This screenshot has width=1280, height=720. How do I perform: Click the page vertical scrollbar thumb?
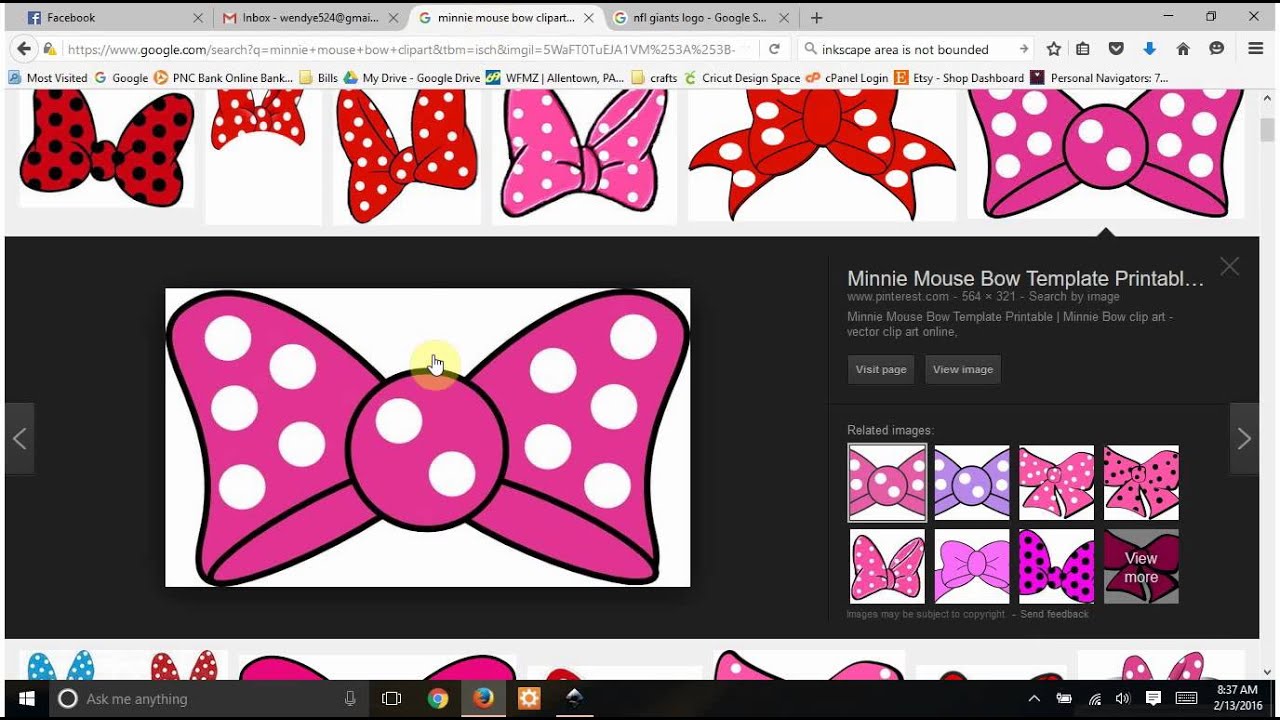[1268, 129]
